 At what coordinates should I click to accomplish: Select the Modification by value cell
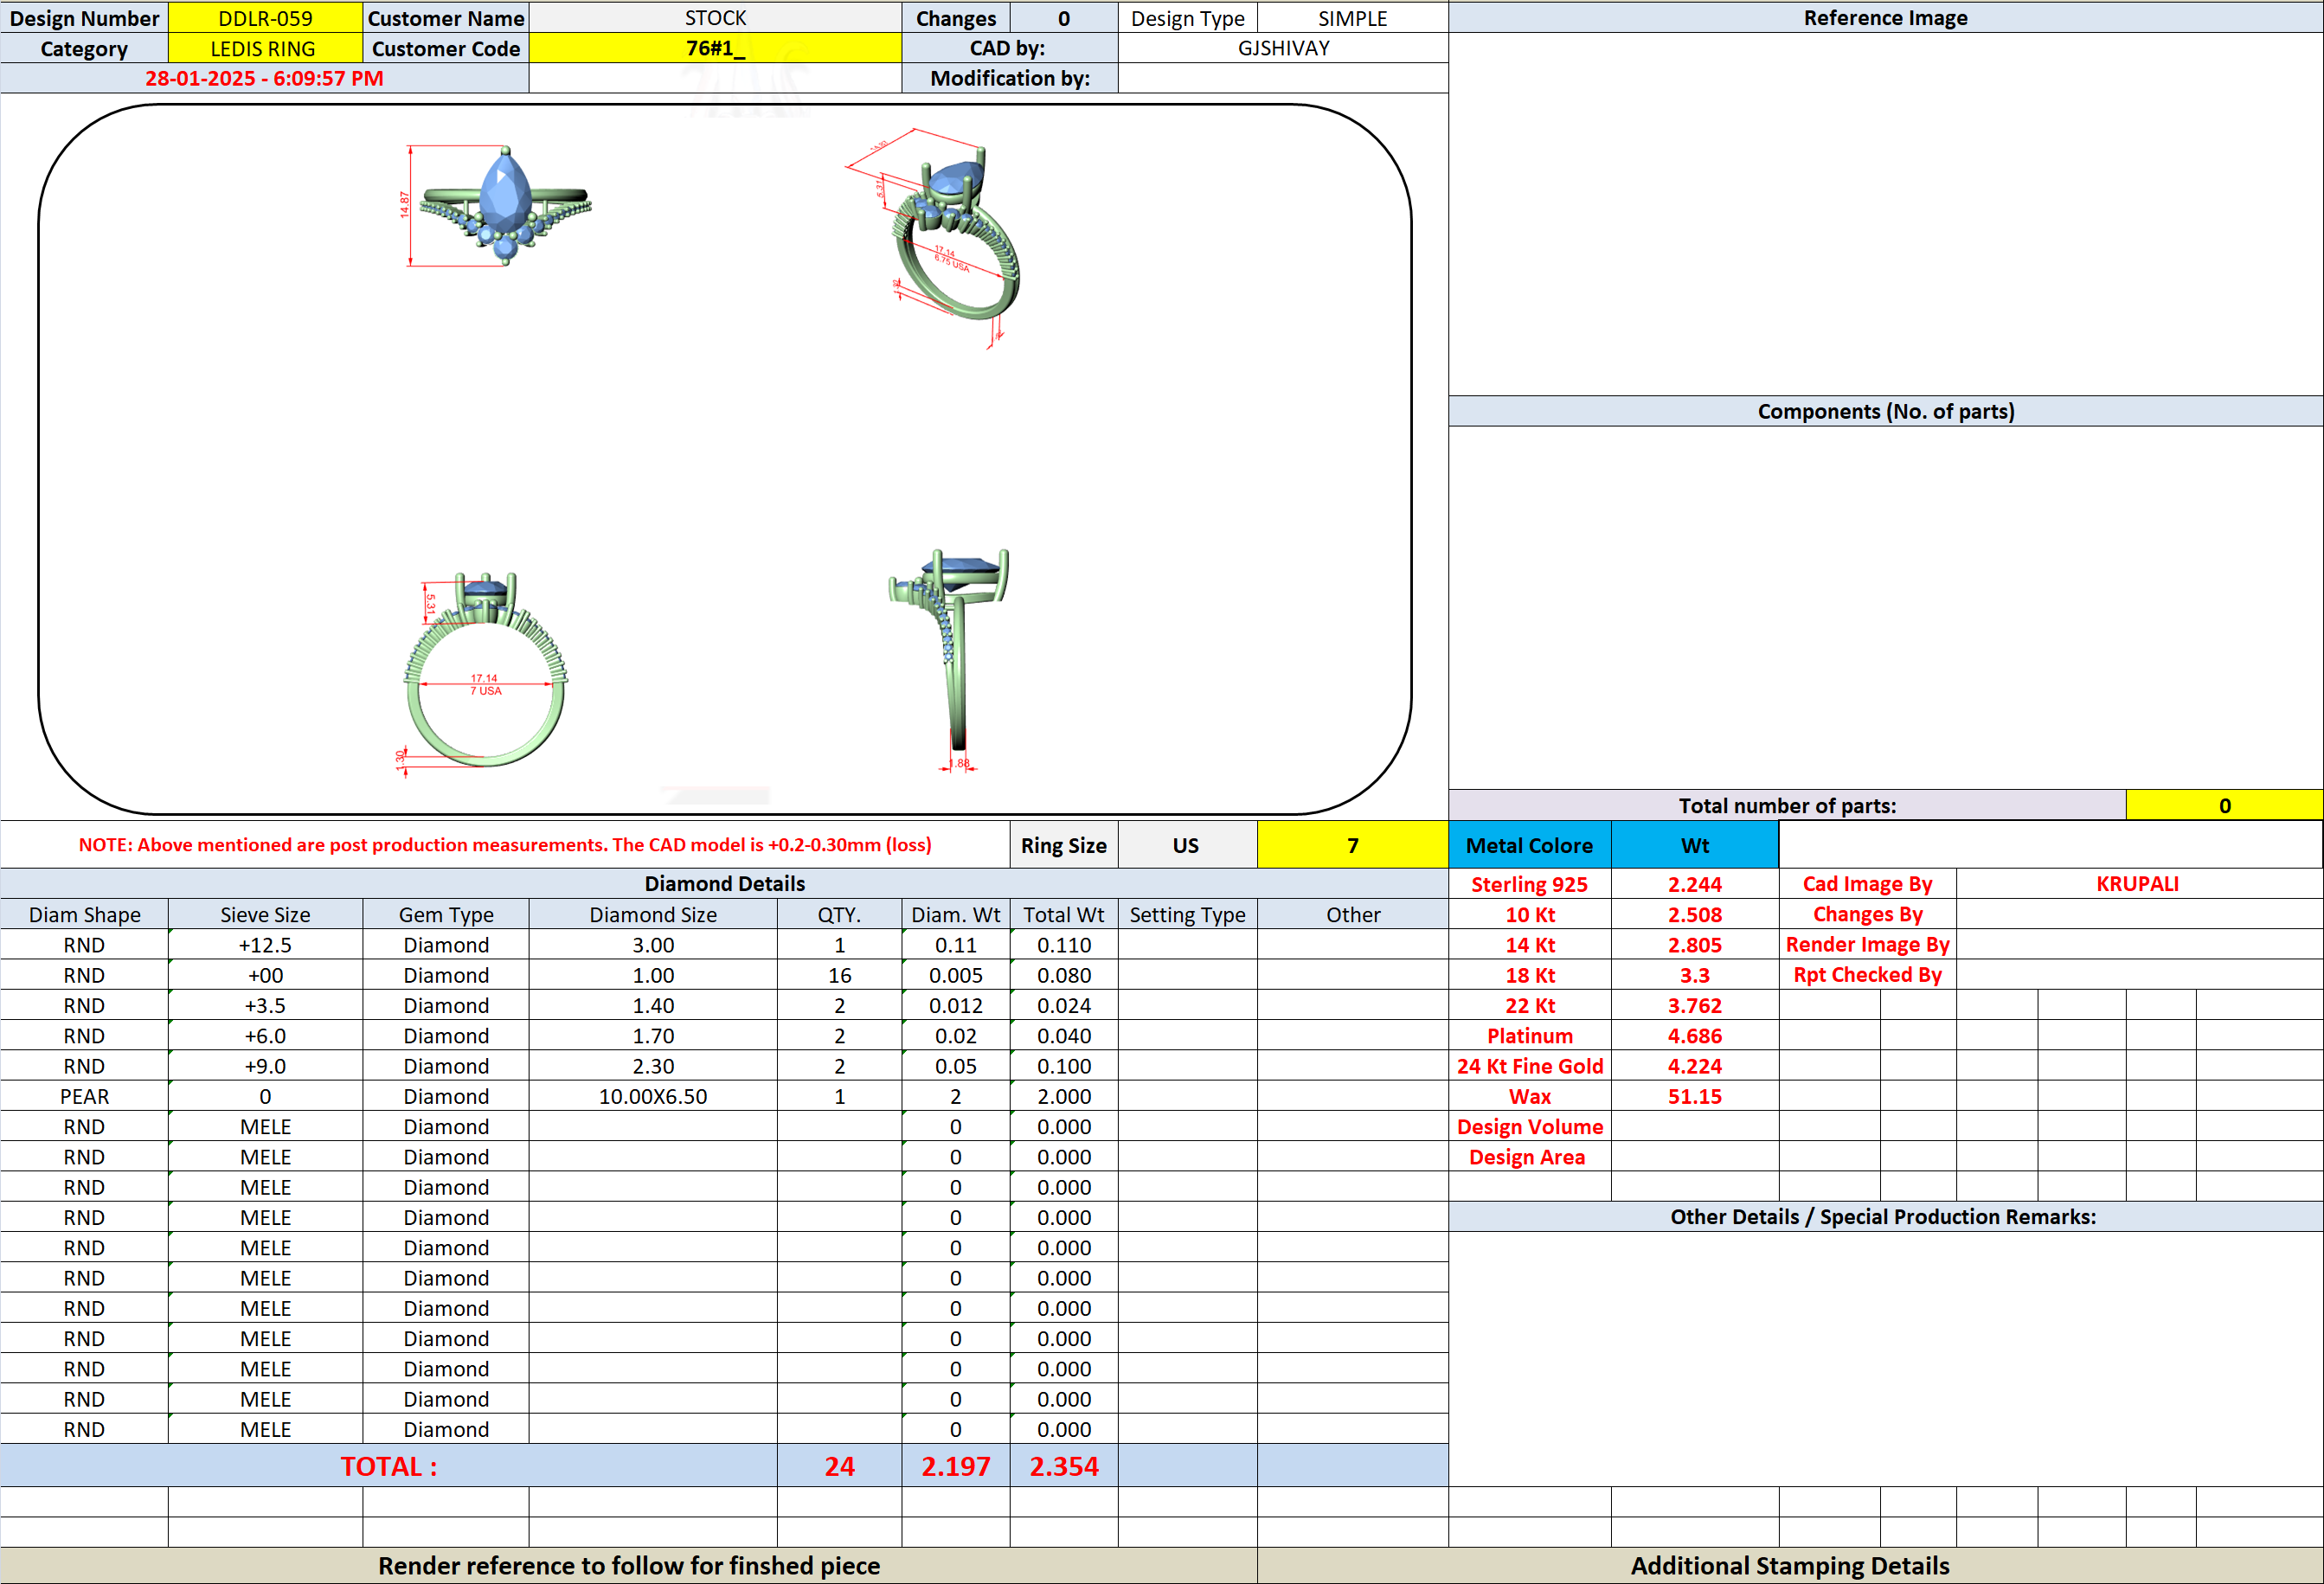(1283, 79)
